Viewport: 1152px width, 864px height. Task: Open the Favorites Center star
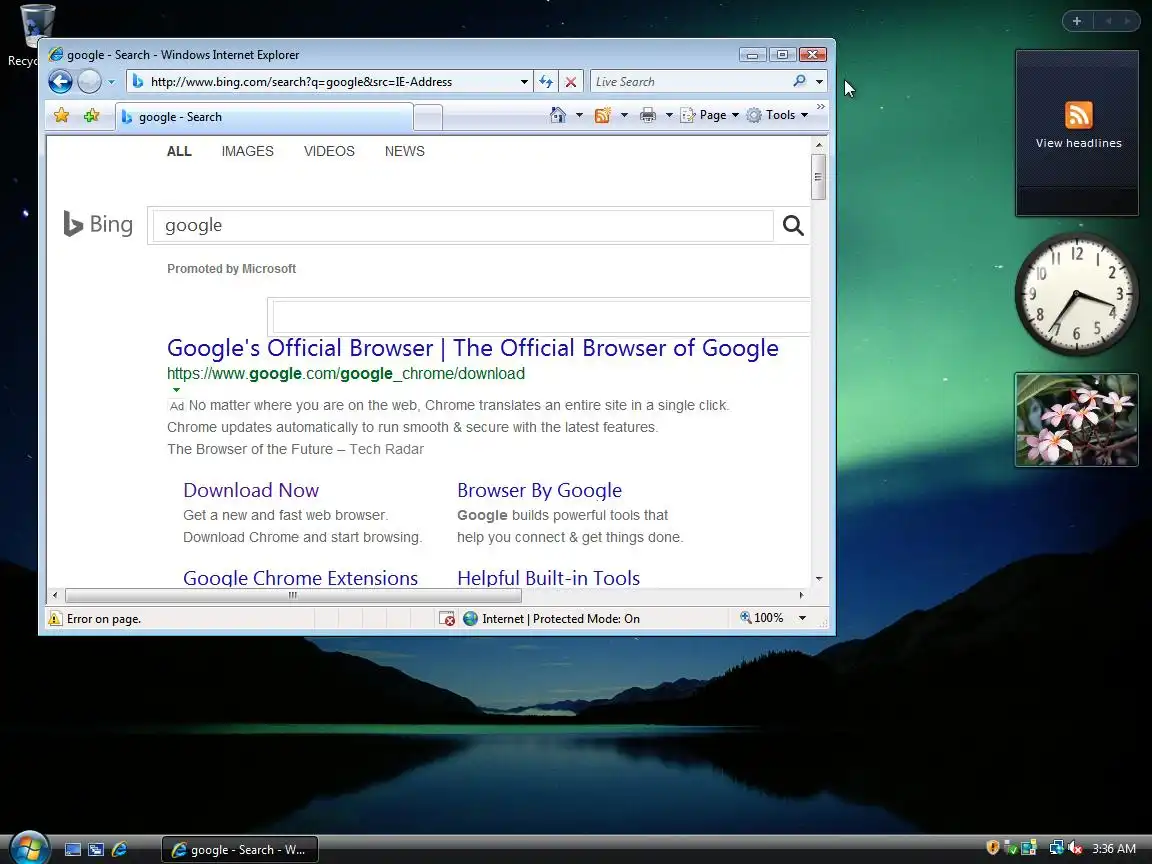pos(62,115)
